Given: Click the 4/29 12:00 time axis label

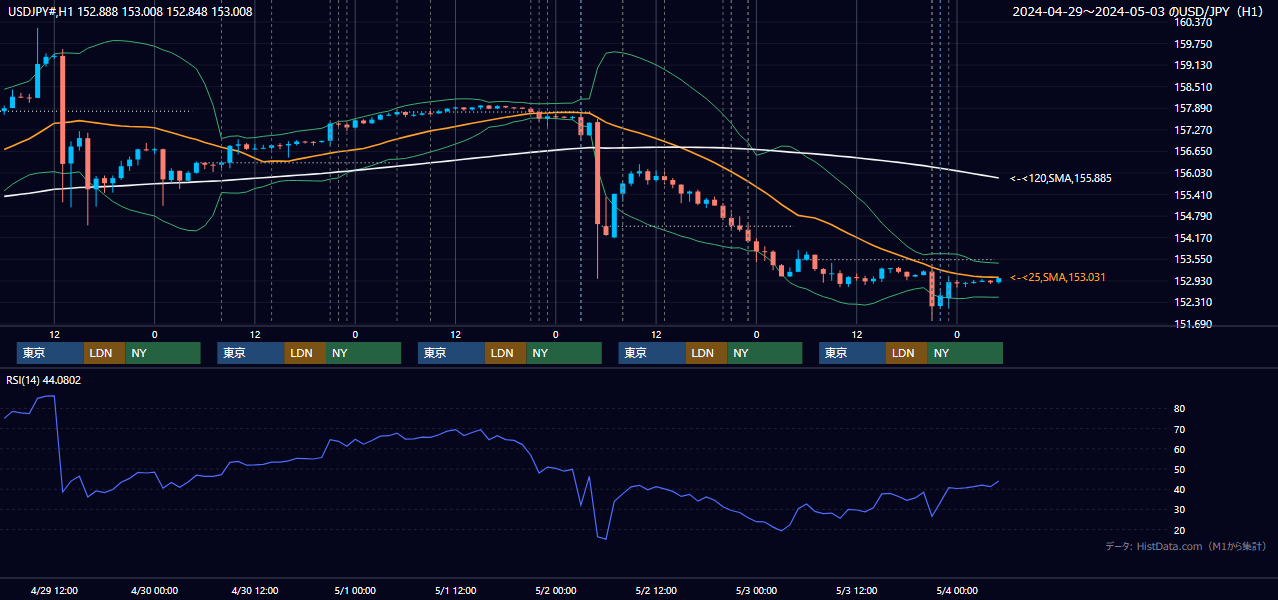Looking at the screenshot, I should [x=54, y=590].
